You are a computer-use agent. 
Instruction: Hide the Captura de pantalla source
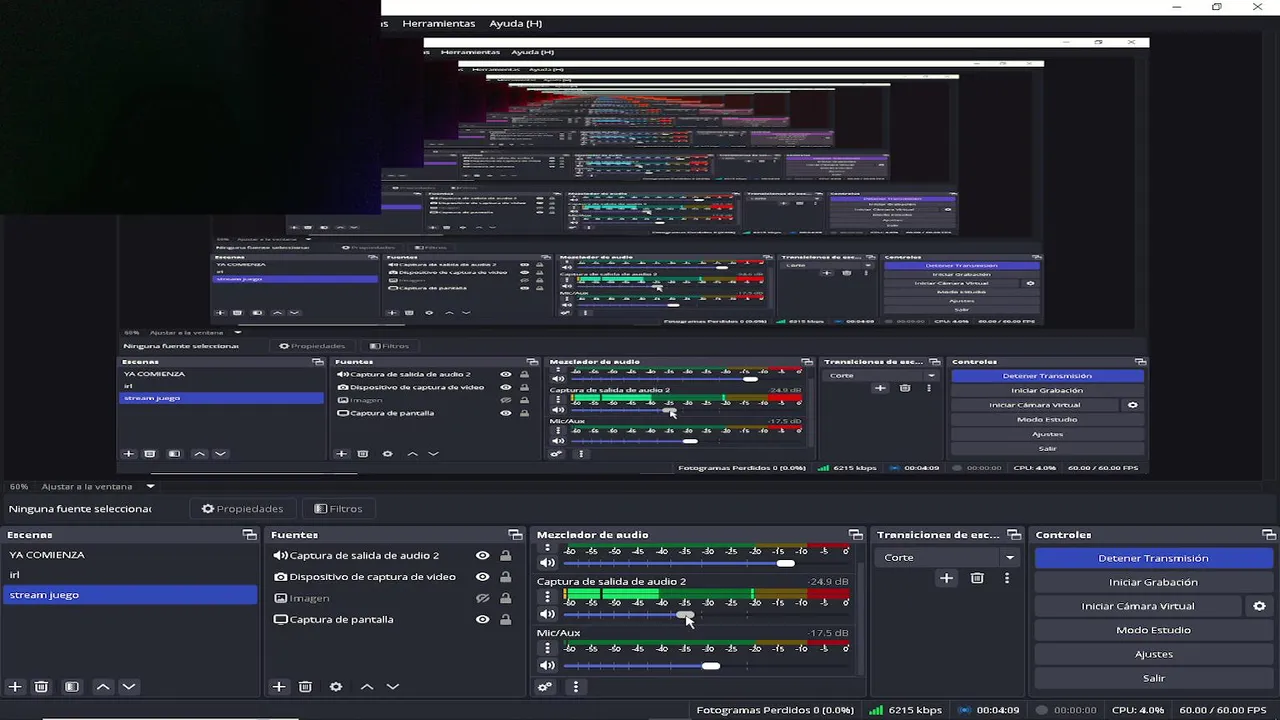482,619
